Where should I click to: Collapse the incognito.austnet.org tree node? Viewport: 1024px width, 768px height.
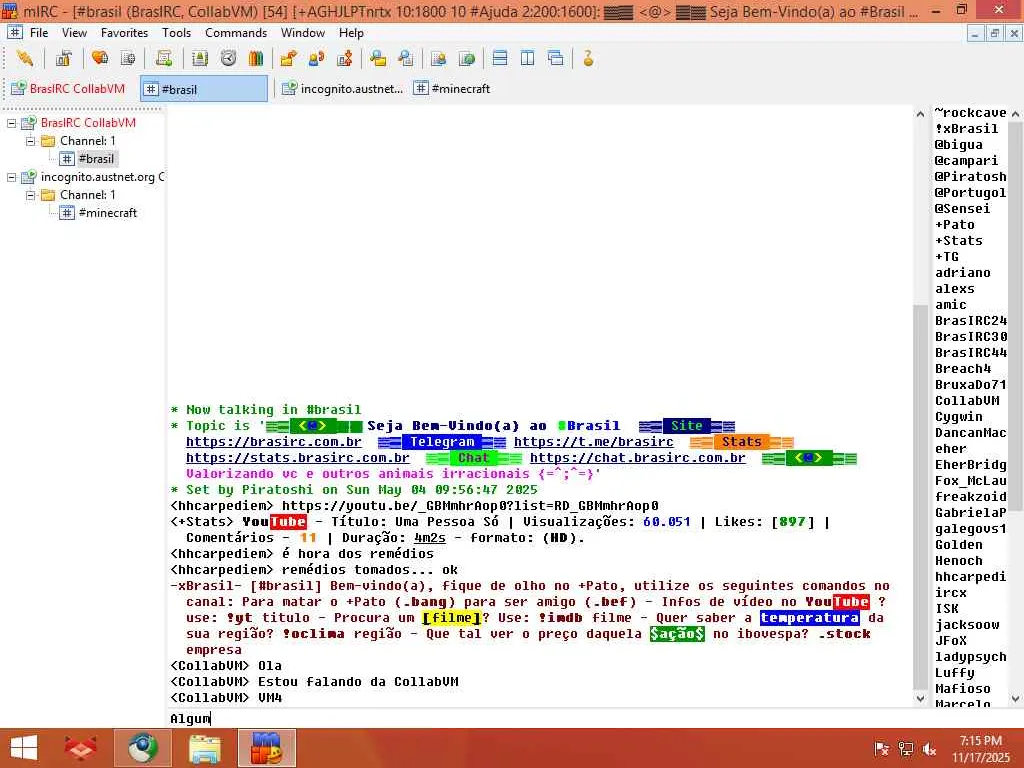pos(11,177)
